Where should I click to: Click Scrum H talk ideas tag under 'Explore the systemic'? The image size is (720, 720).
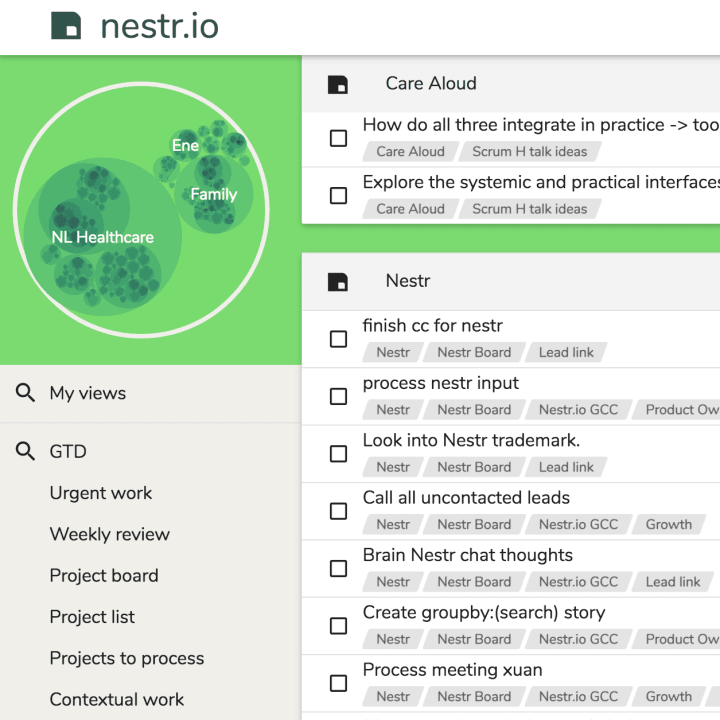click(x=530, y=209)
